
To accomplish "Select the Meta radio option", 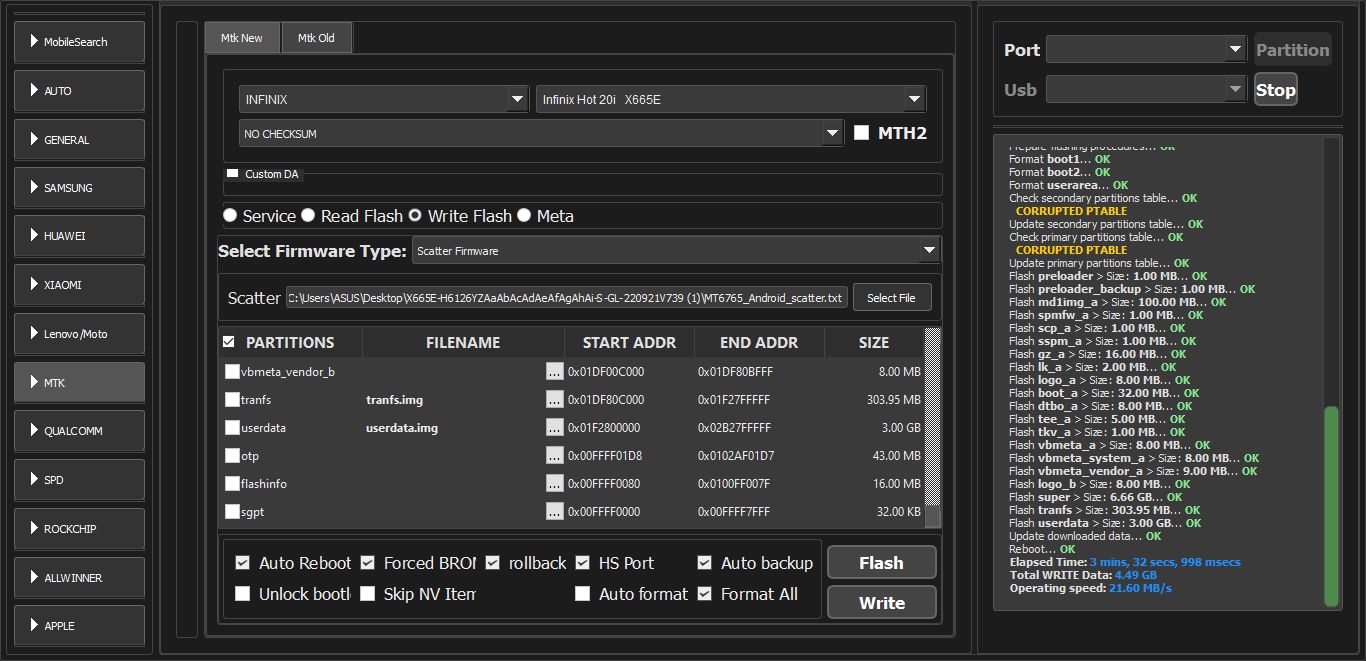I will pos(523,216).
